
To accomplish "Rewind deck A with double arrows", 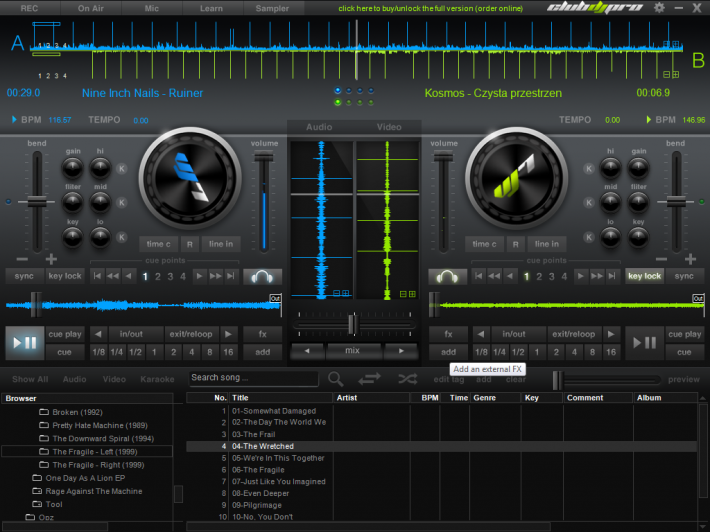I will [113, 276].
